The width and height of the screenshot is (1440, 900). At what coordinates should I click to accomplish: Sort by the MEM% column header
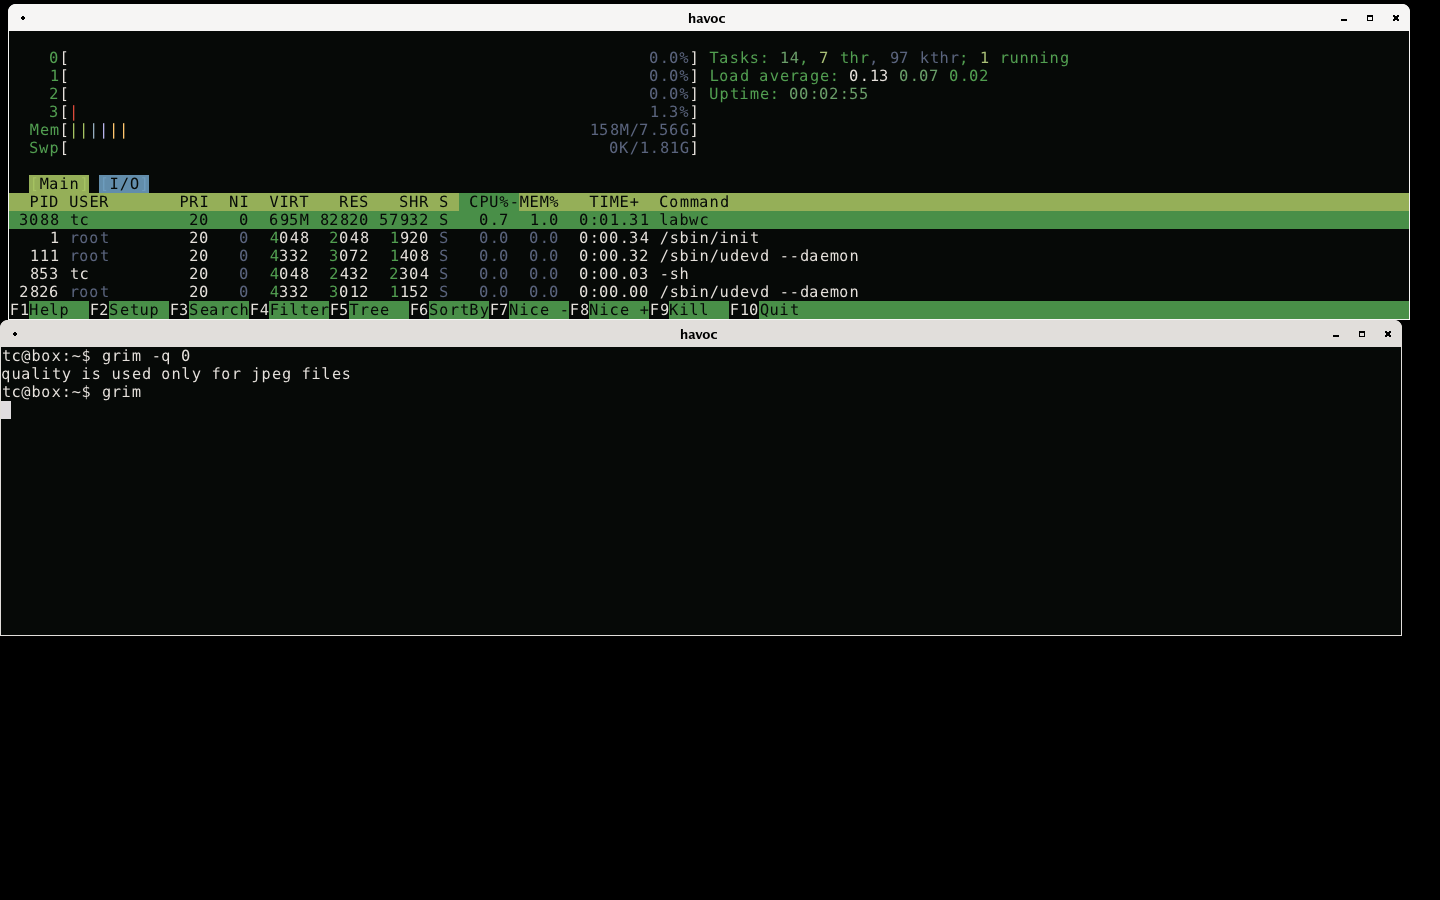539,202
